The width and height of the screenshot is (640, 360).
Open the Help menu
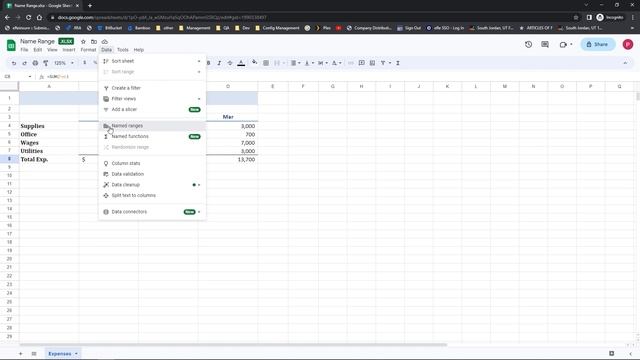[x=139, y=50]
